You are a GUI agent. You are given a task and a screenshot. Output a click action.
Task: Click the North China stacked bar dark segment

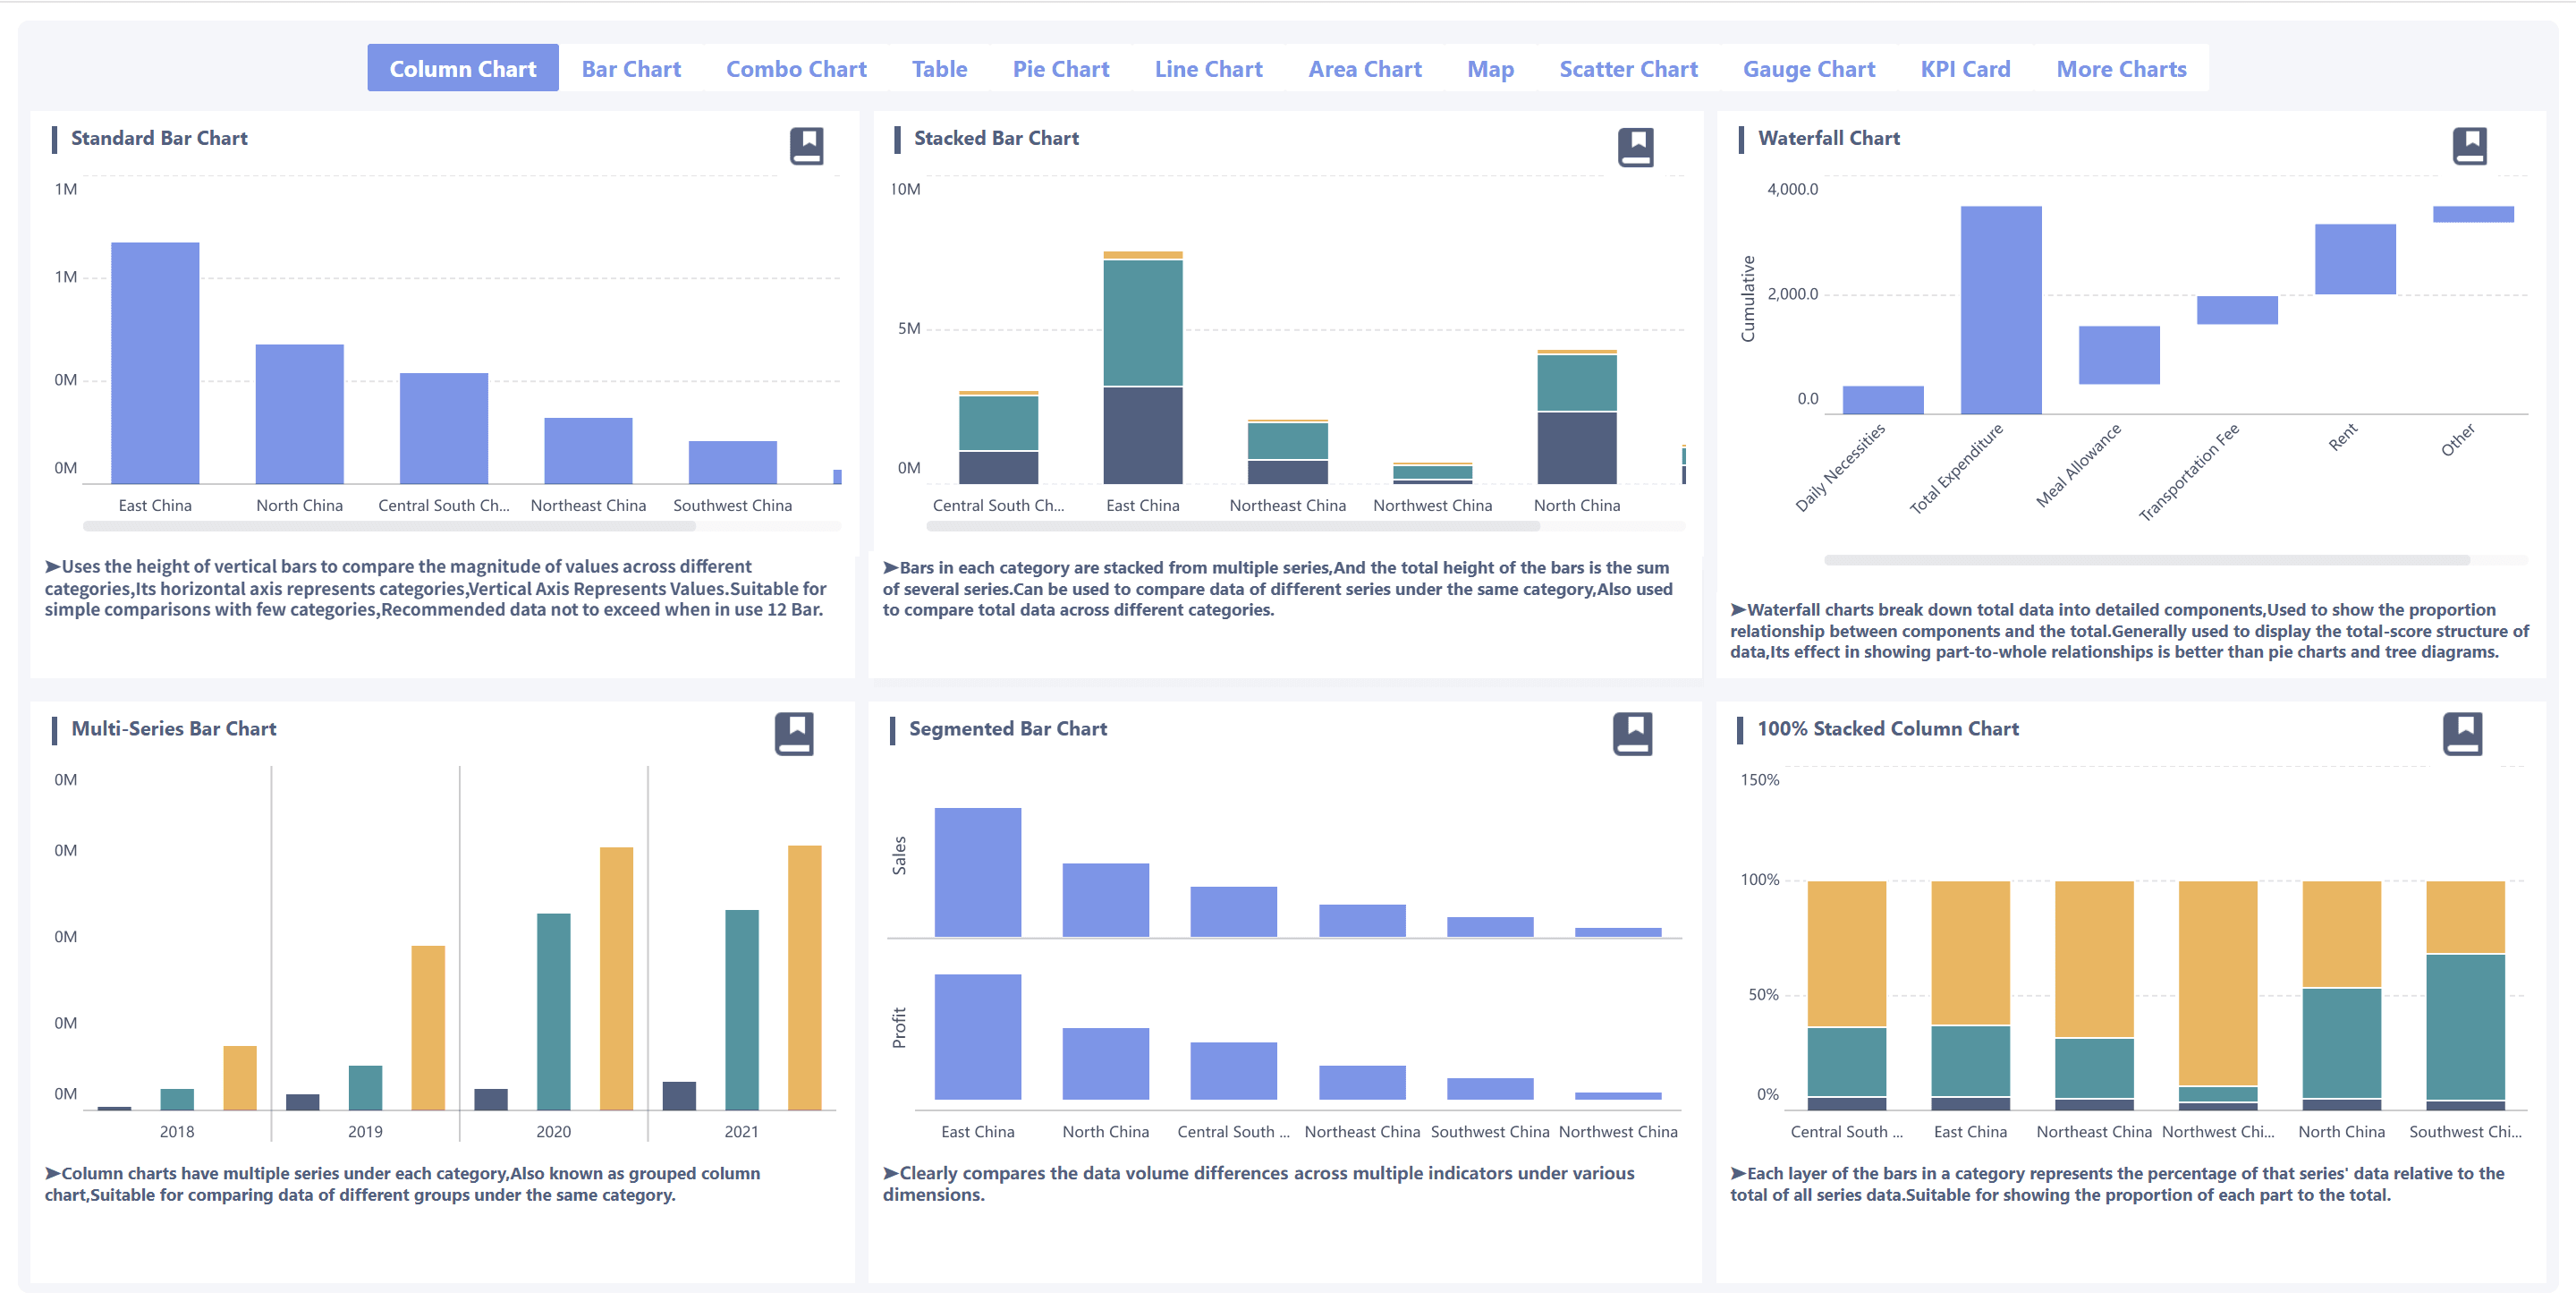coord(1577,448)
